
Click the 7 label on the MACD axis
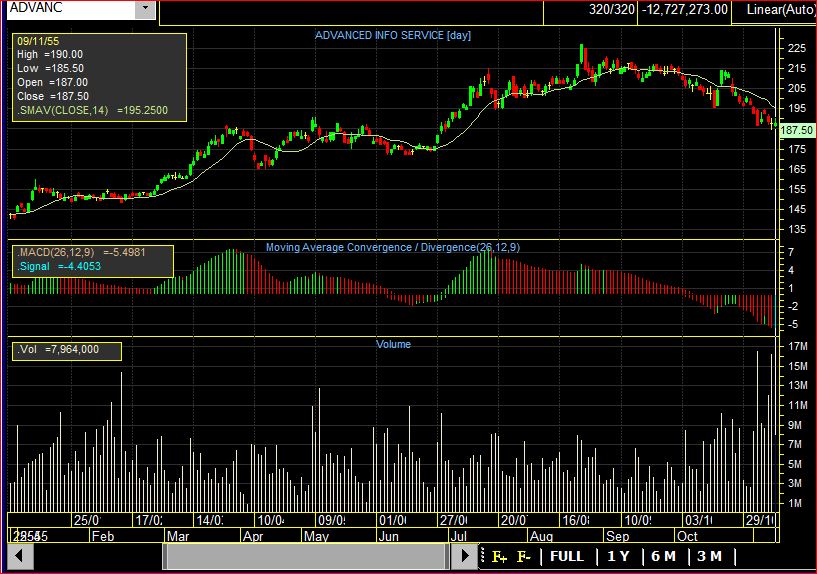pyautogui.click(x=791, y=252)
